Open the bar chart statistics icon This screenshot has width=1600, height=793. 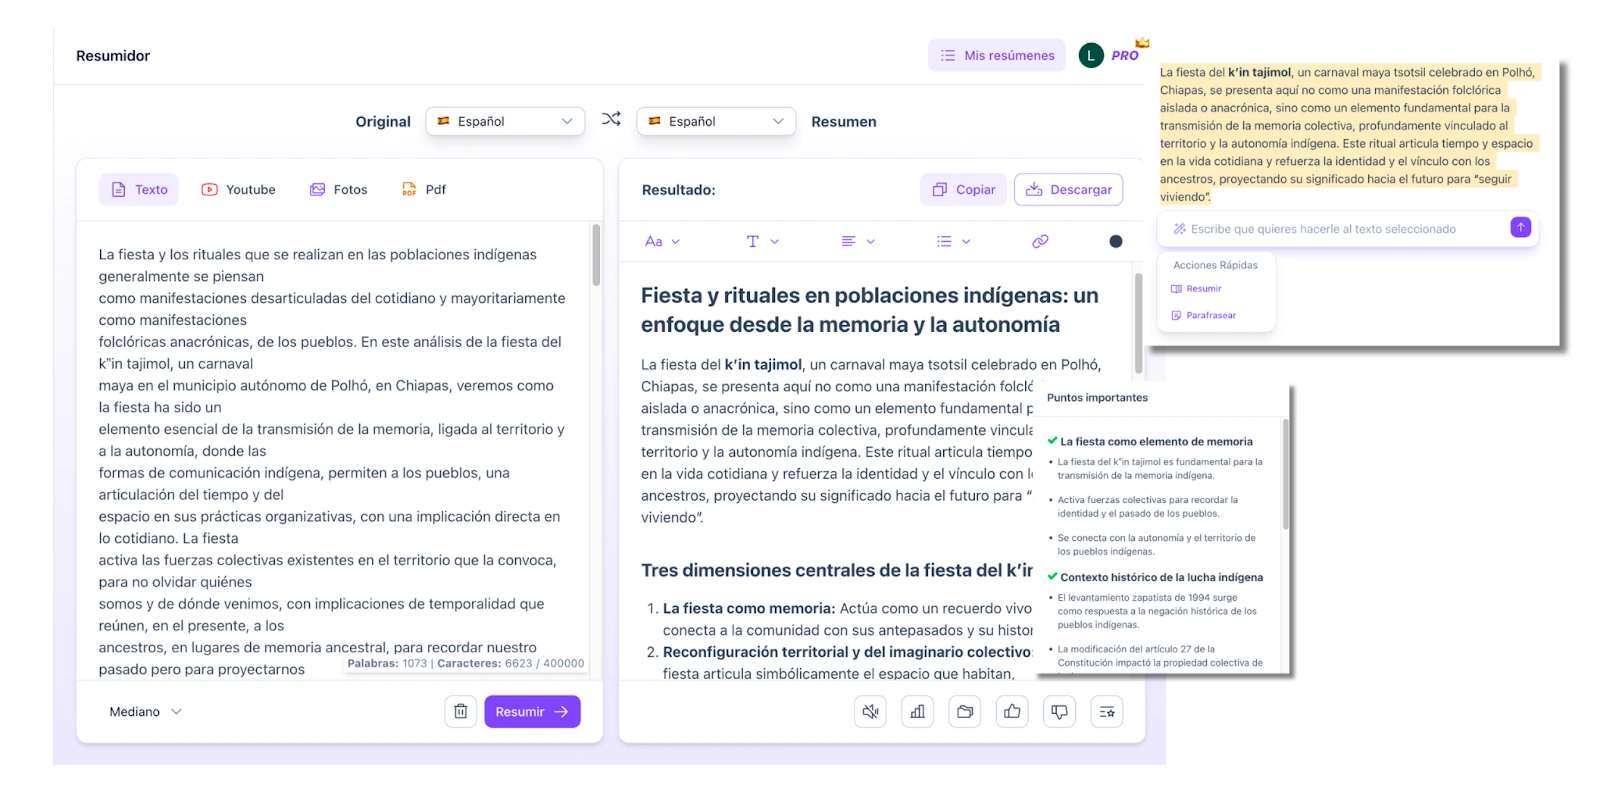click(x=917, y=712)
